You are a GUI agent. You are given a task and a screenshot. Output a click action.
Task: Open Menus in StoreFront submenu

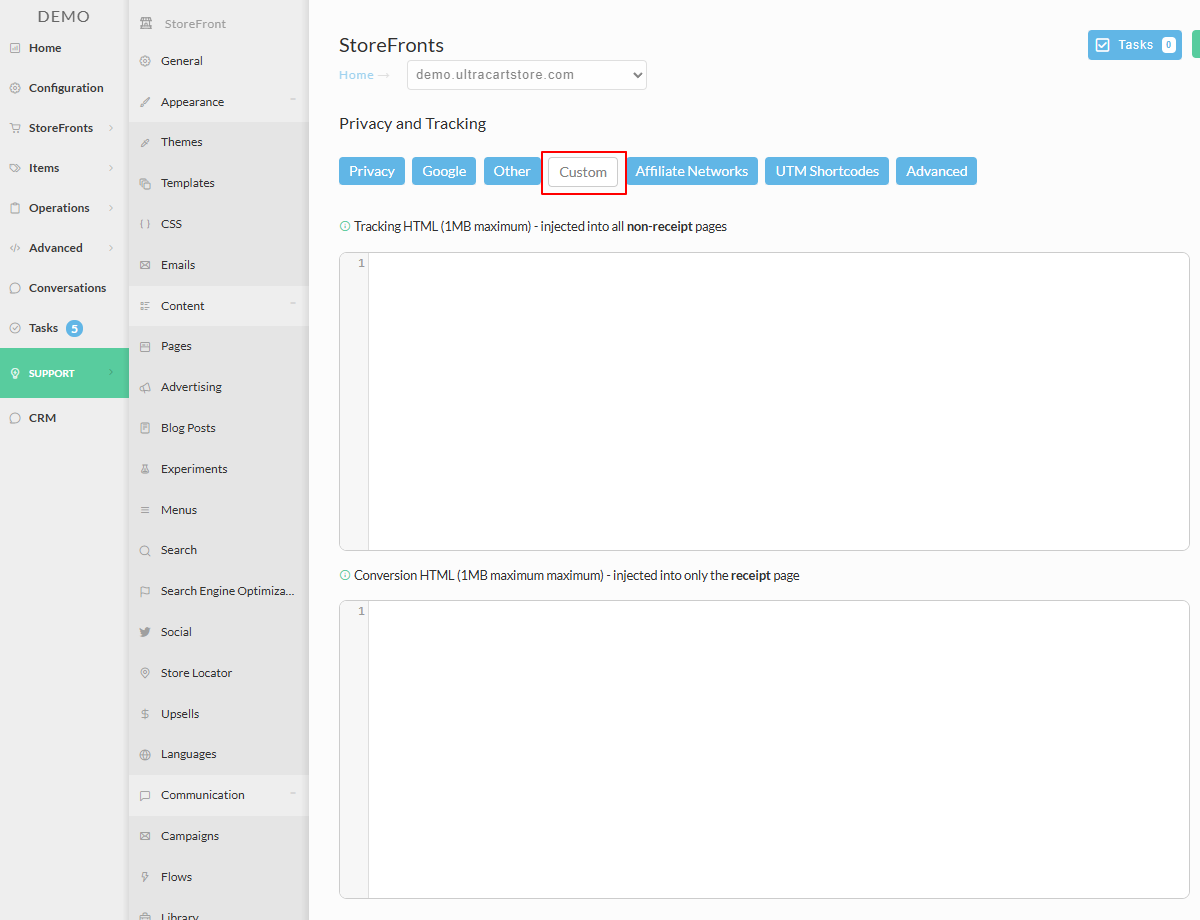[179, 510]
